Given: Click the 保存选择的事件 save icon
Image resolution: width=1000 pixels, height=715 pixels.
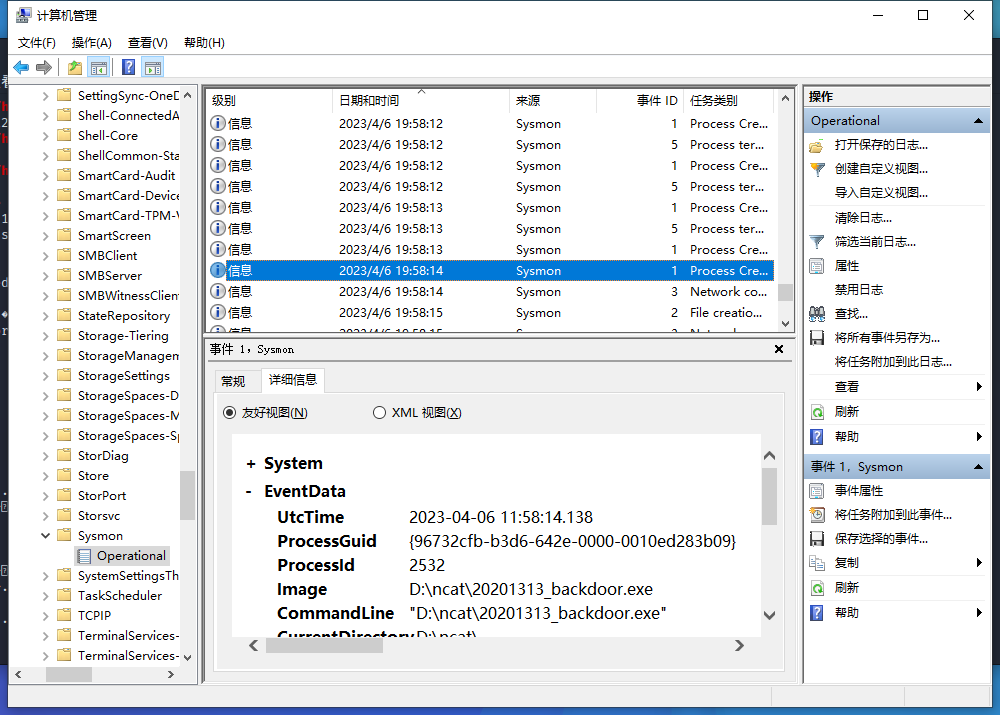Looking at the screenshot, I should 817,539.
